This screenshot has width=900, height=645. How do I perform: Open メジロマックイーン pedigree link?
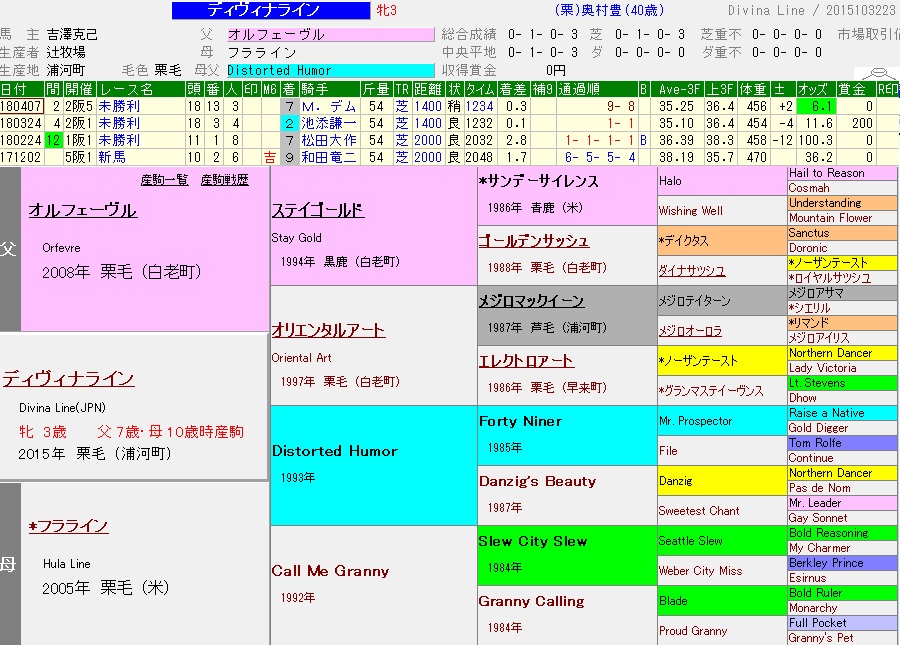tap(531, 301)
